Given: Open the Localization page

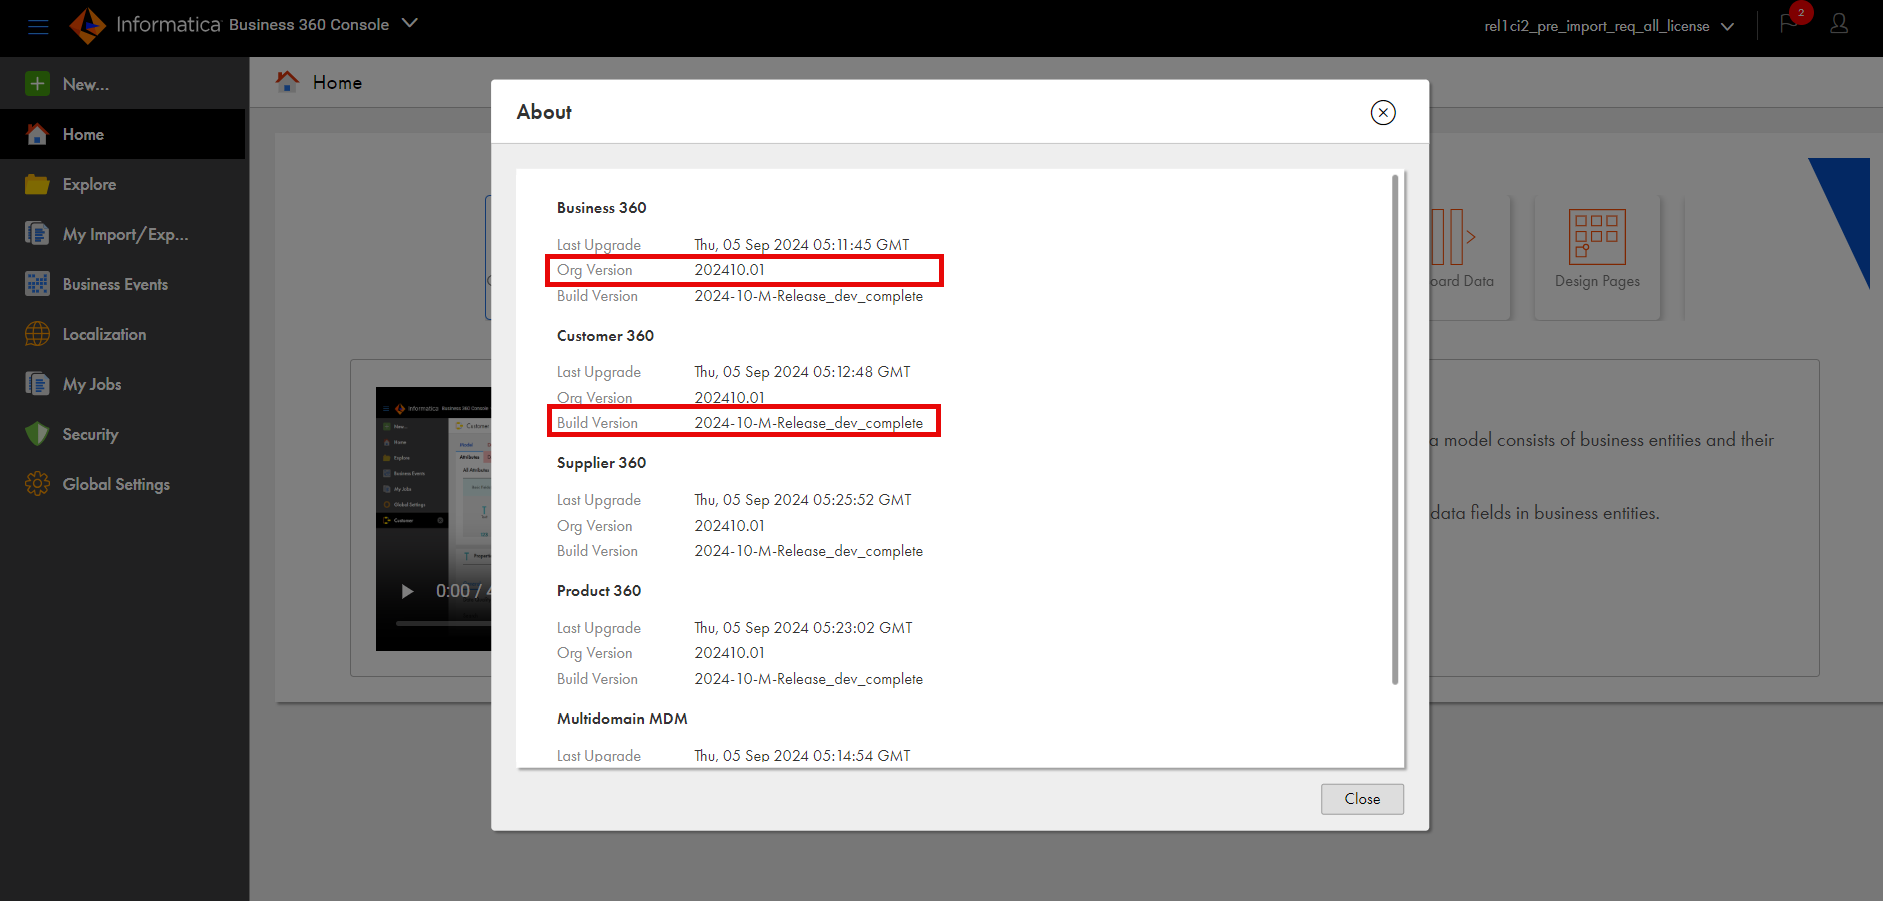Looking at the screenshot, I should (x=122, y=334).
